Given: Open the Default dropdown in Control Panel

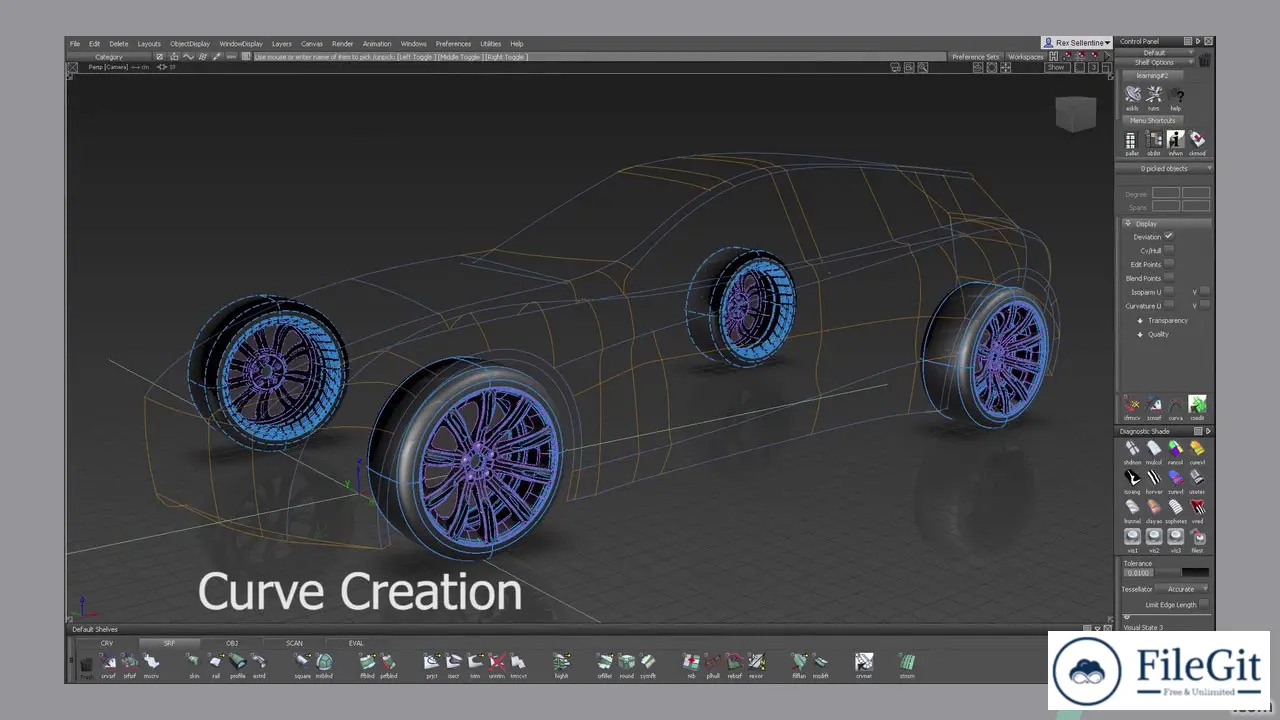Looking at the screenshot, I should point(1156,52).
